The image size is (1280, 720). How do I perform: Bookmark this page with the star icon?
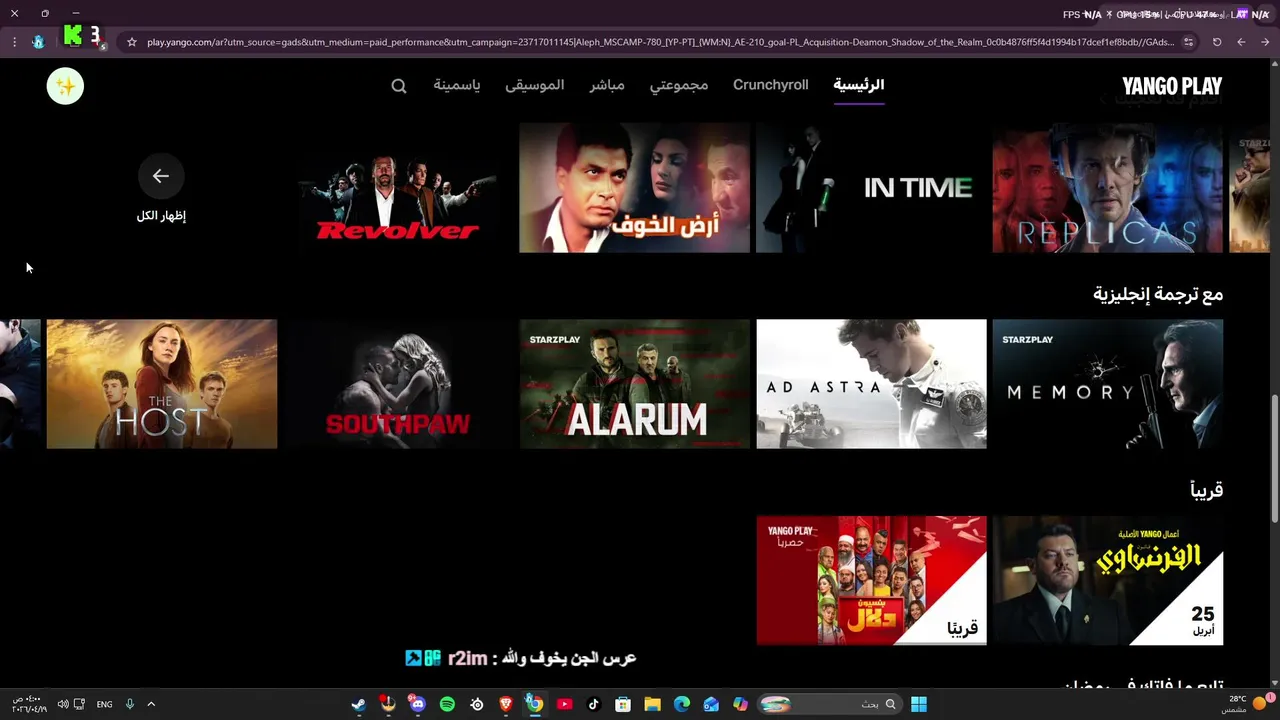pyautogui.click(x=131, y=42)
